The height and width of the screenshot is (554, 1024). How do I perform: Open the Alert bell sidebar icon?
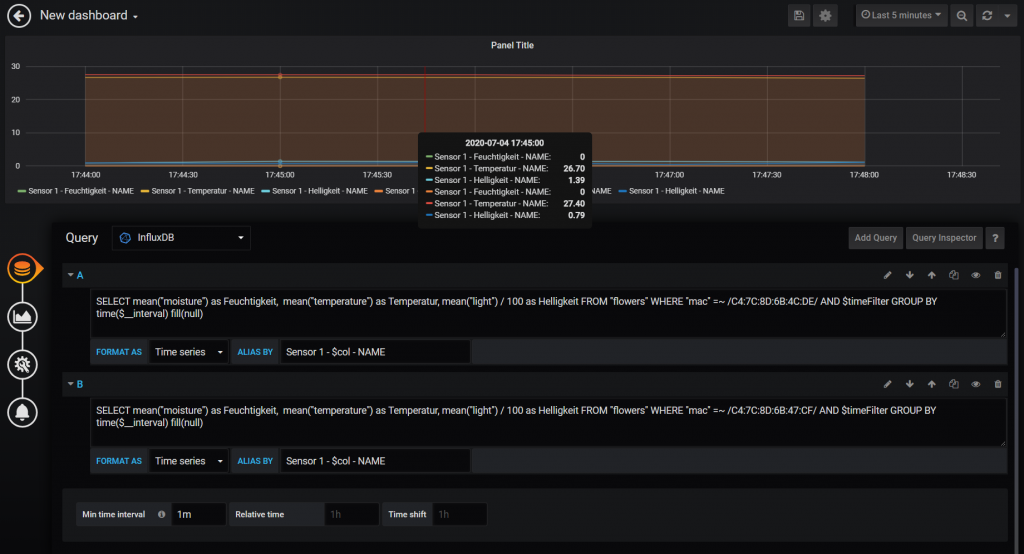click(22, 411)
